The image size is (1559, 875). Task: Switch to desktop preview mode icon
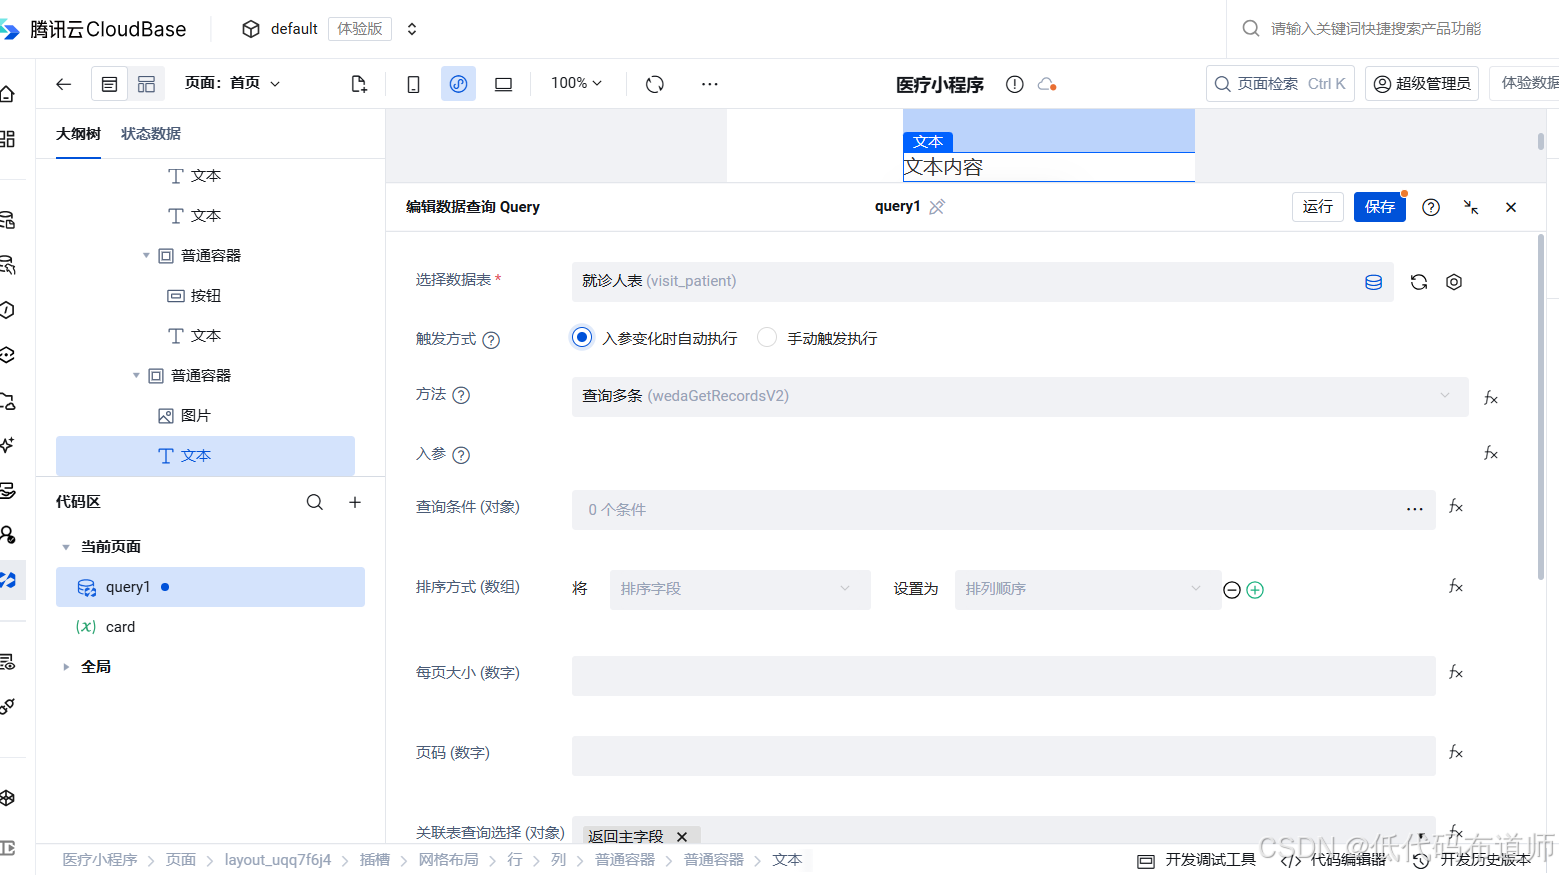(x=503, y=84)
